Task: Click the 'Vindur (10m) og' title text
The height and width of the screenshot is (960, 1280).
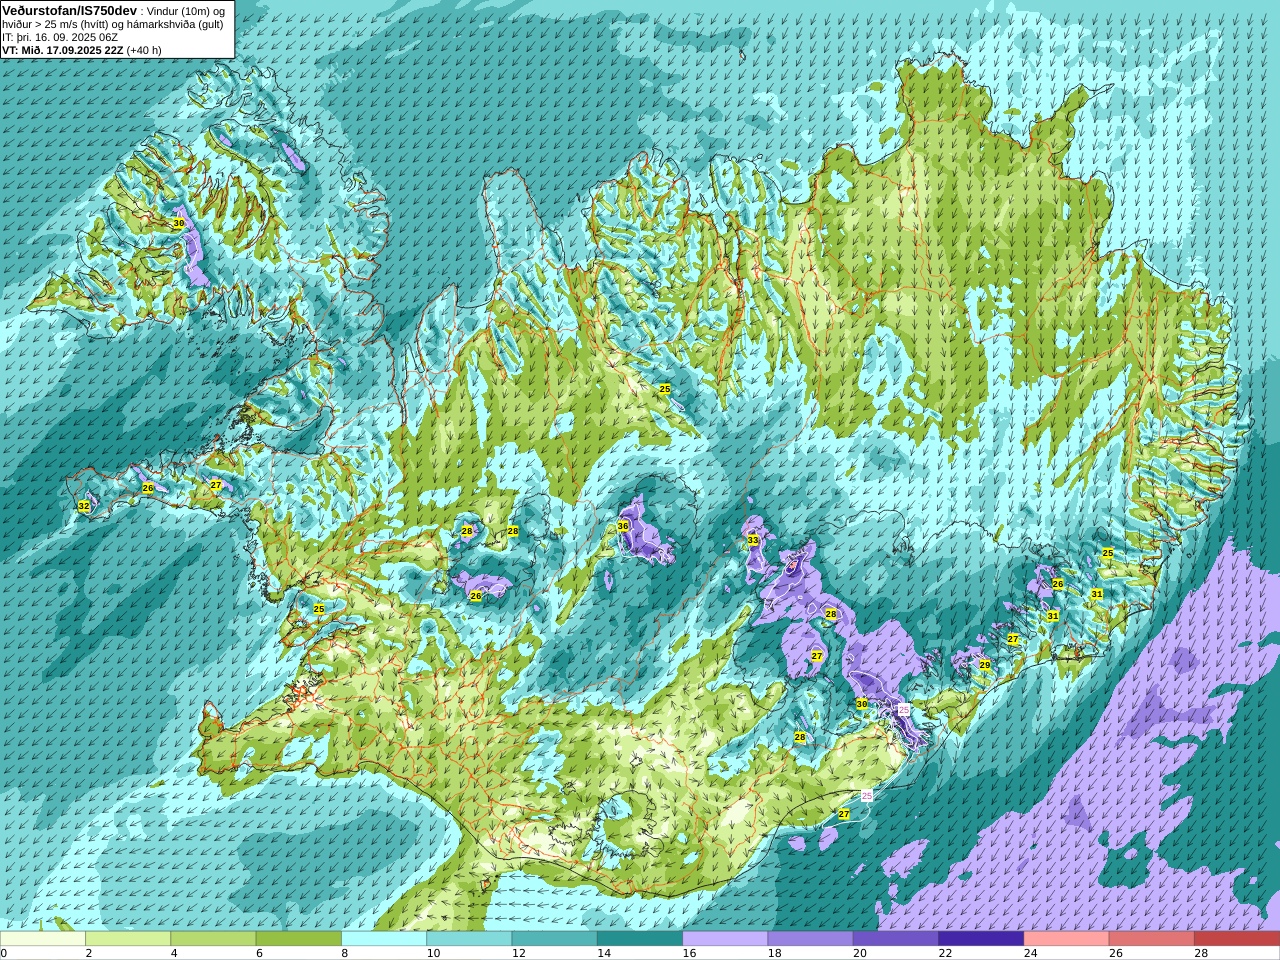Action: (185, 10)
